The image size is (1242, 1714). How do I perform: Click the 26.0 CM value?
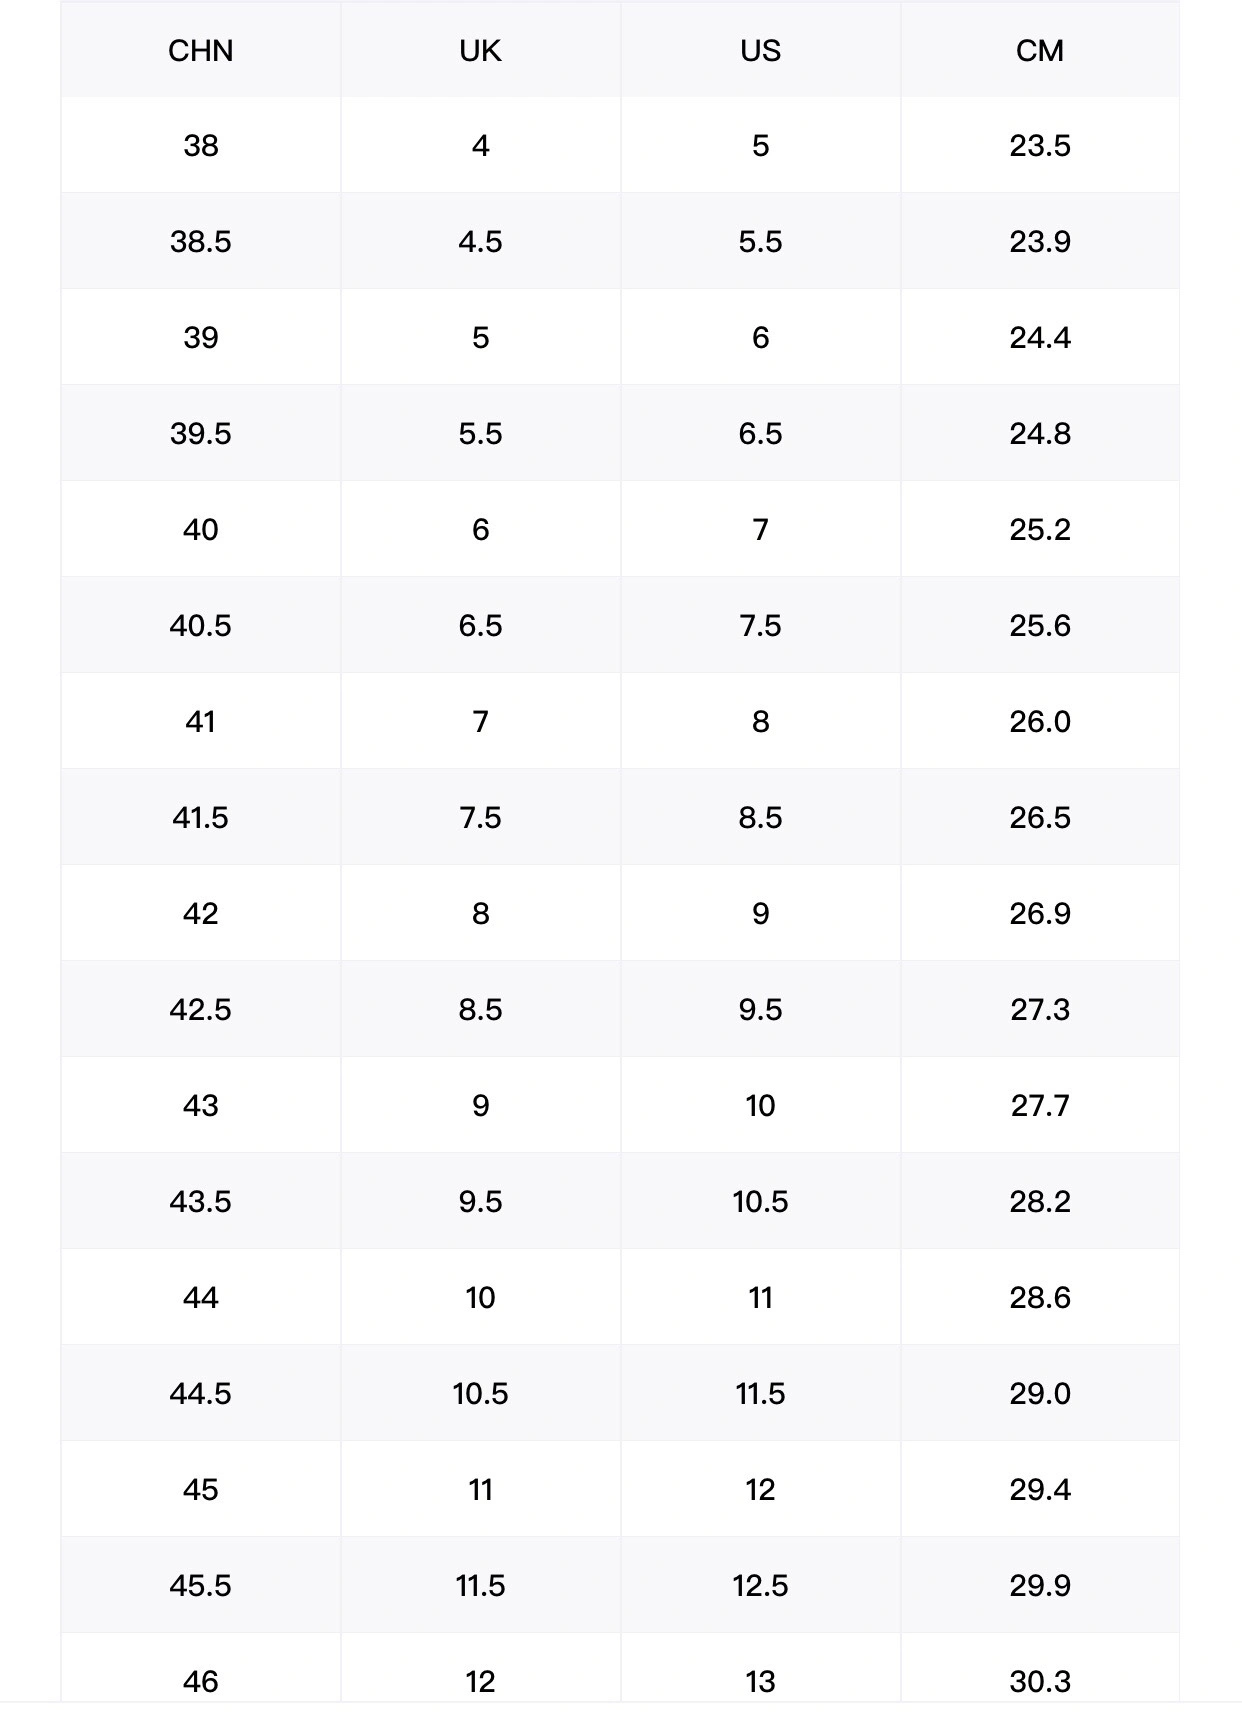pos(1040,722)
